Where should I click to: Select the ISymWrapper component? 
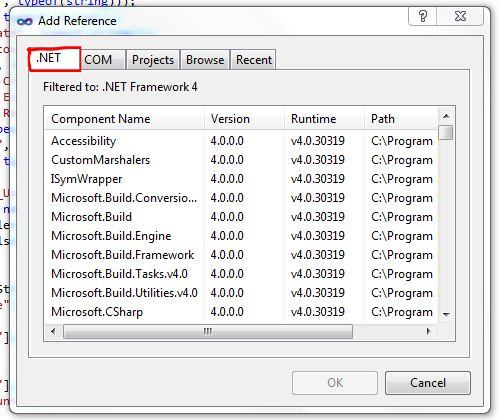click(x=86, y=179)
